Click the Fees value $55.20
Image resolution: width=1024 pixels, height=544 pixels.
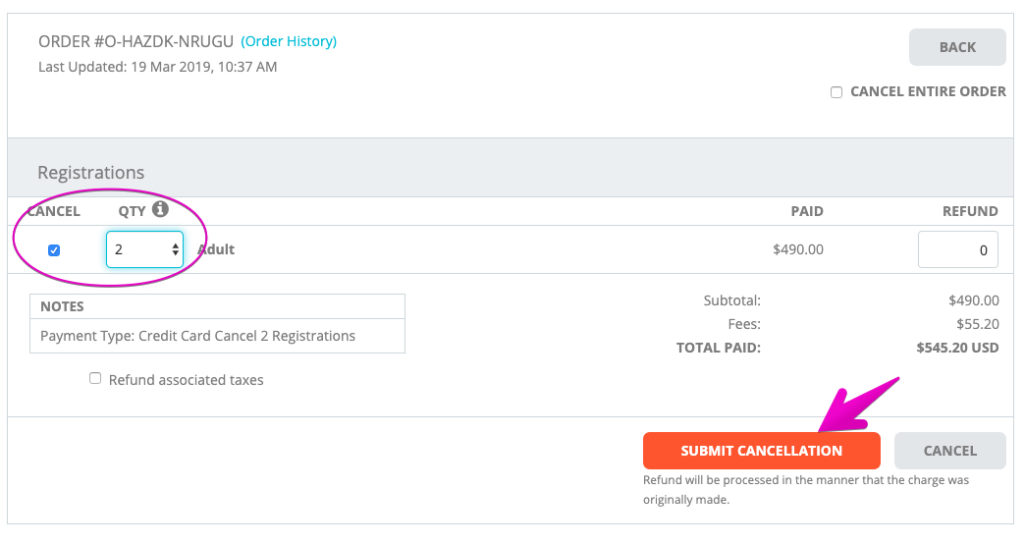tap(978, 324)
